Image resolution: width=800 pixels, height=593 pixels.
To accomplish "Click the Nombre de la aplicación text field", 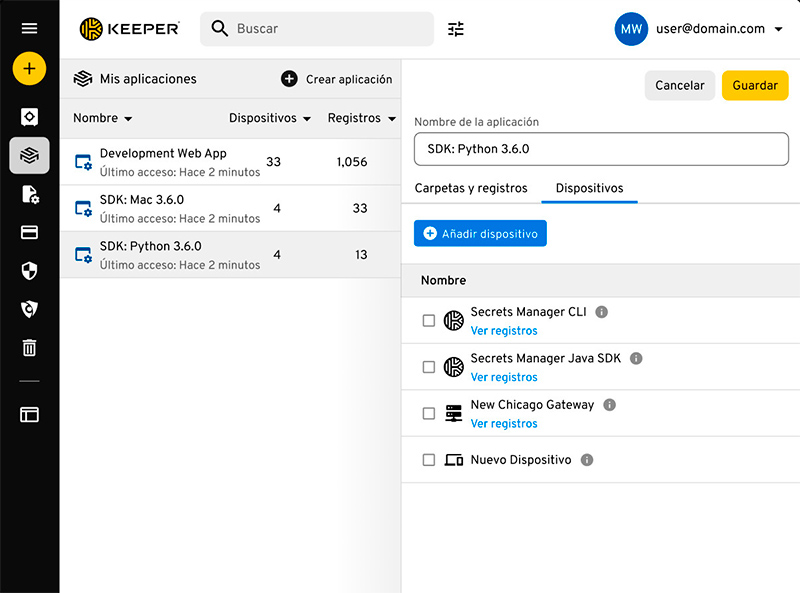I will pyautogui.click(x=601, y=149).
